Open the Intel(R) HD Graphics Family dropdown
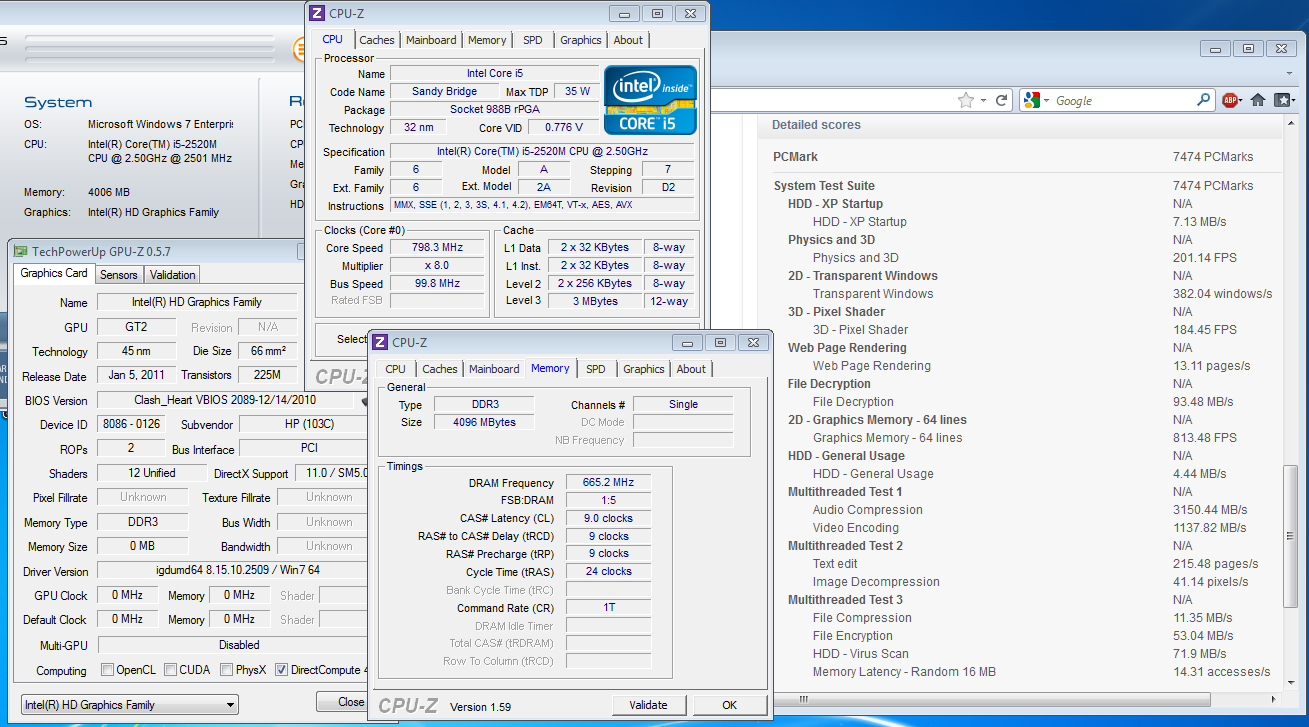Viewport: 1309px width, 727px height. (x=130, y=704)
